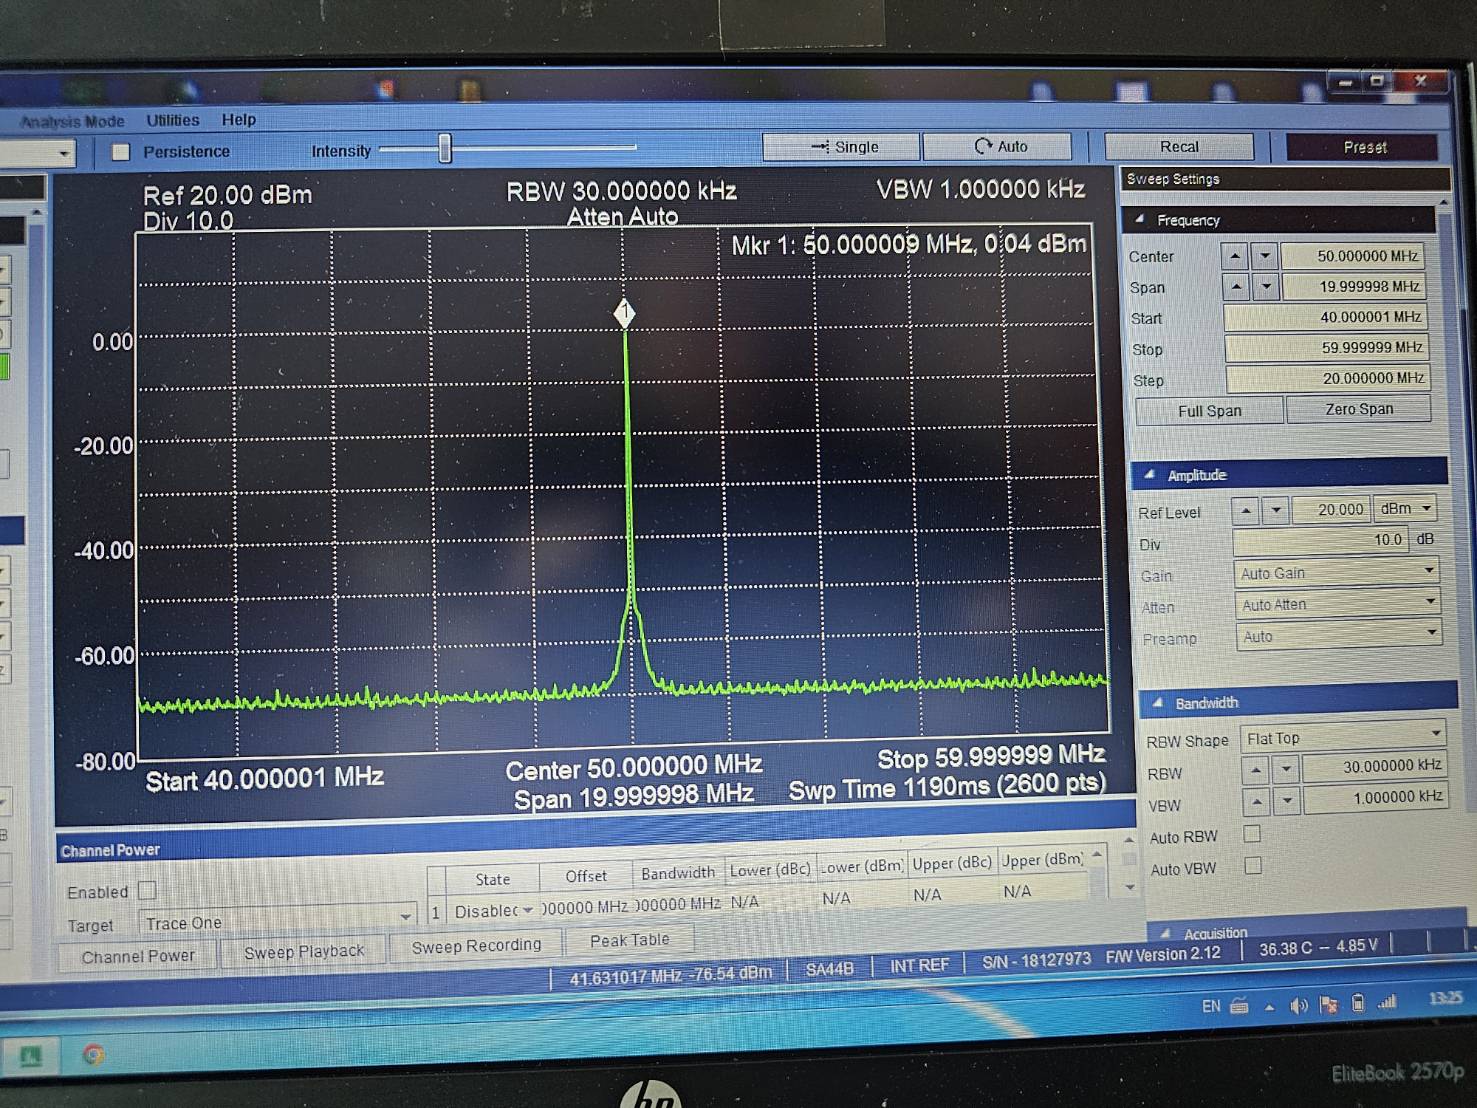This screenshot has width=1477, height=1108.
Task: Click the Single sweep button
Action: coord(842,147)
